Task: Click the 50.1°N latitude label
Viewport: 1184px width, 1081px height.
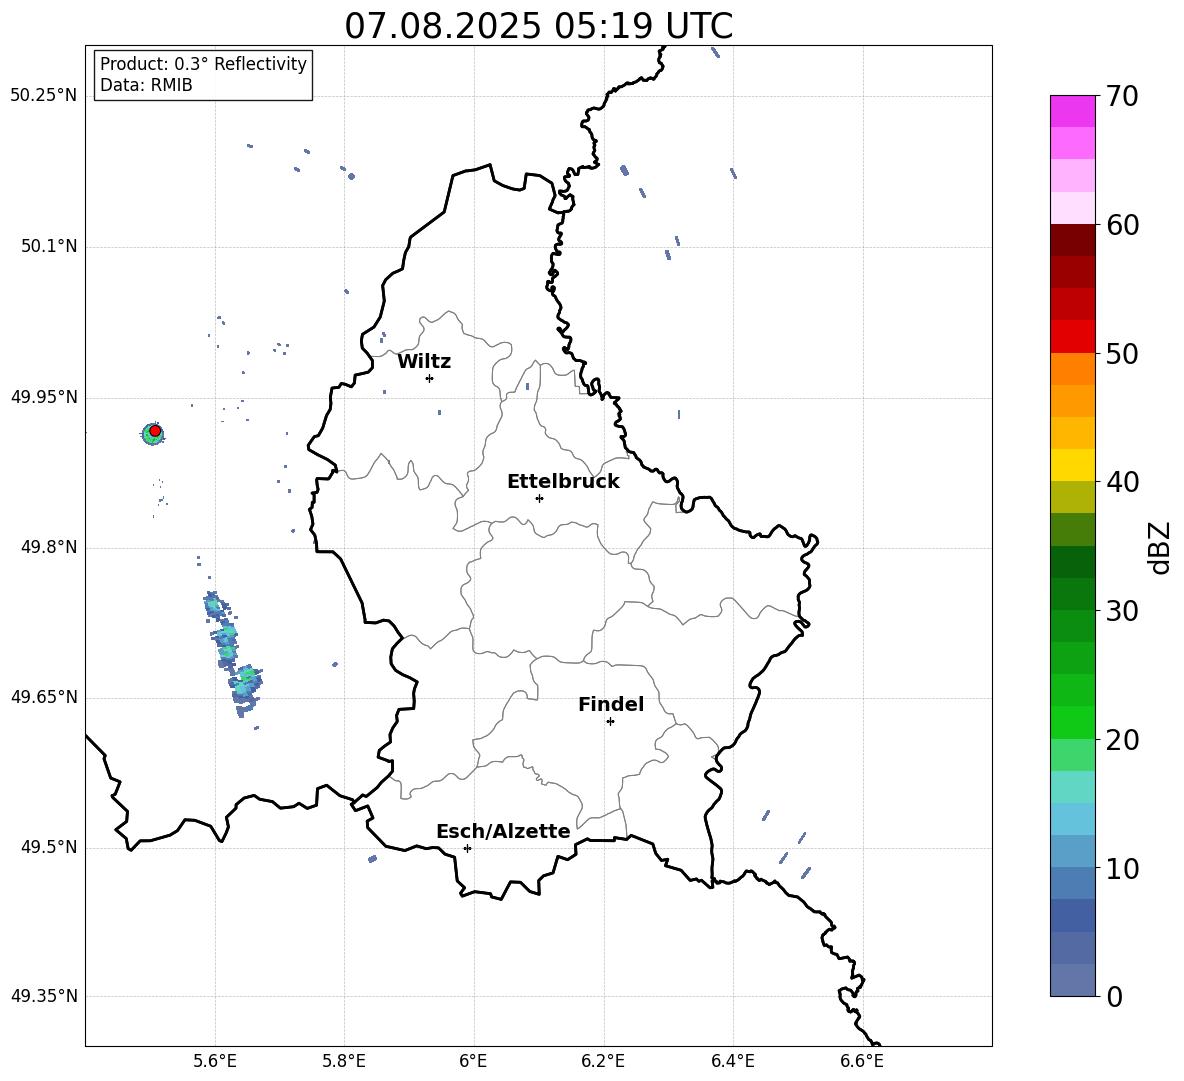Action: coord(48,247)
